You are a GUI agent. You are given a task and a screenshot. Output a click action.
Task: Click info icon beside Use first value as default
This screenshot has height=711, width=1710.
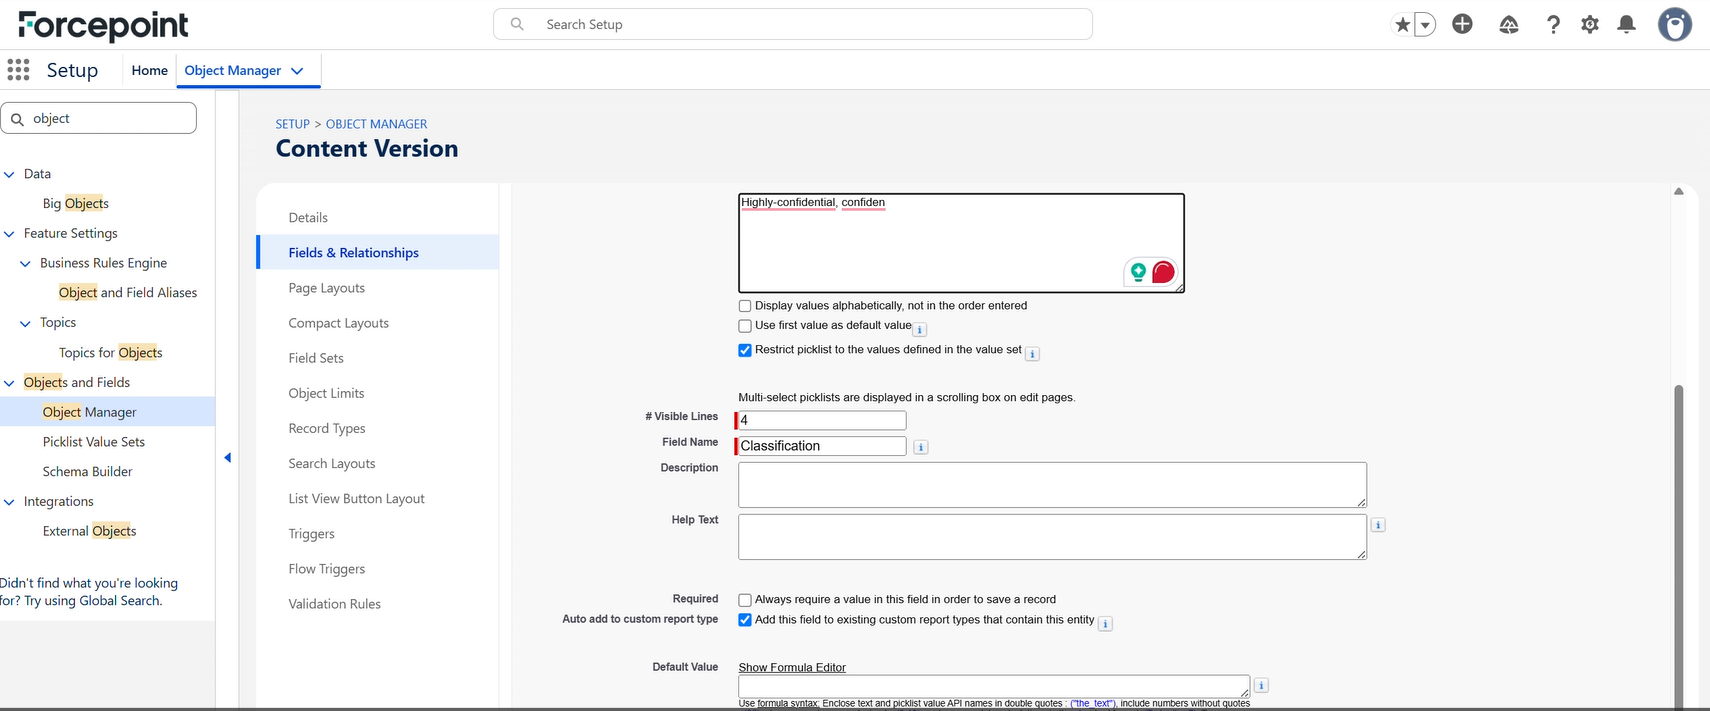point(920,330)
